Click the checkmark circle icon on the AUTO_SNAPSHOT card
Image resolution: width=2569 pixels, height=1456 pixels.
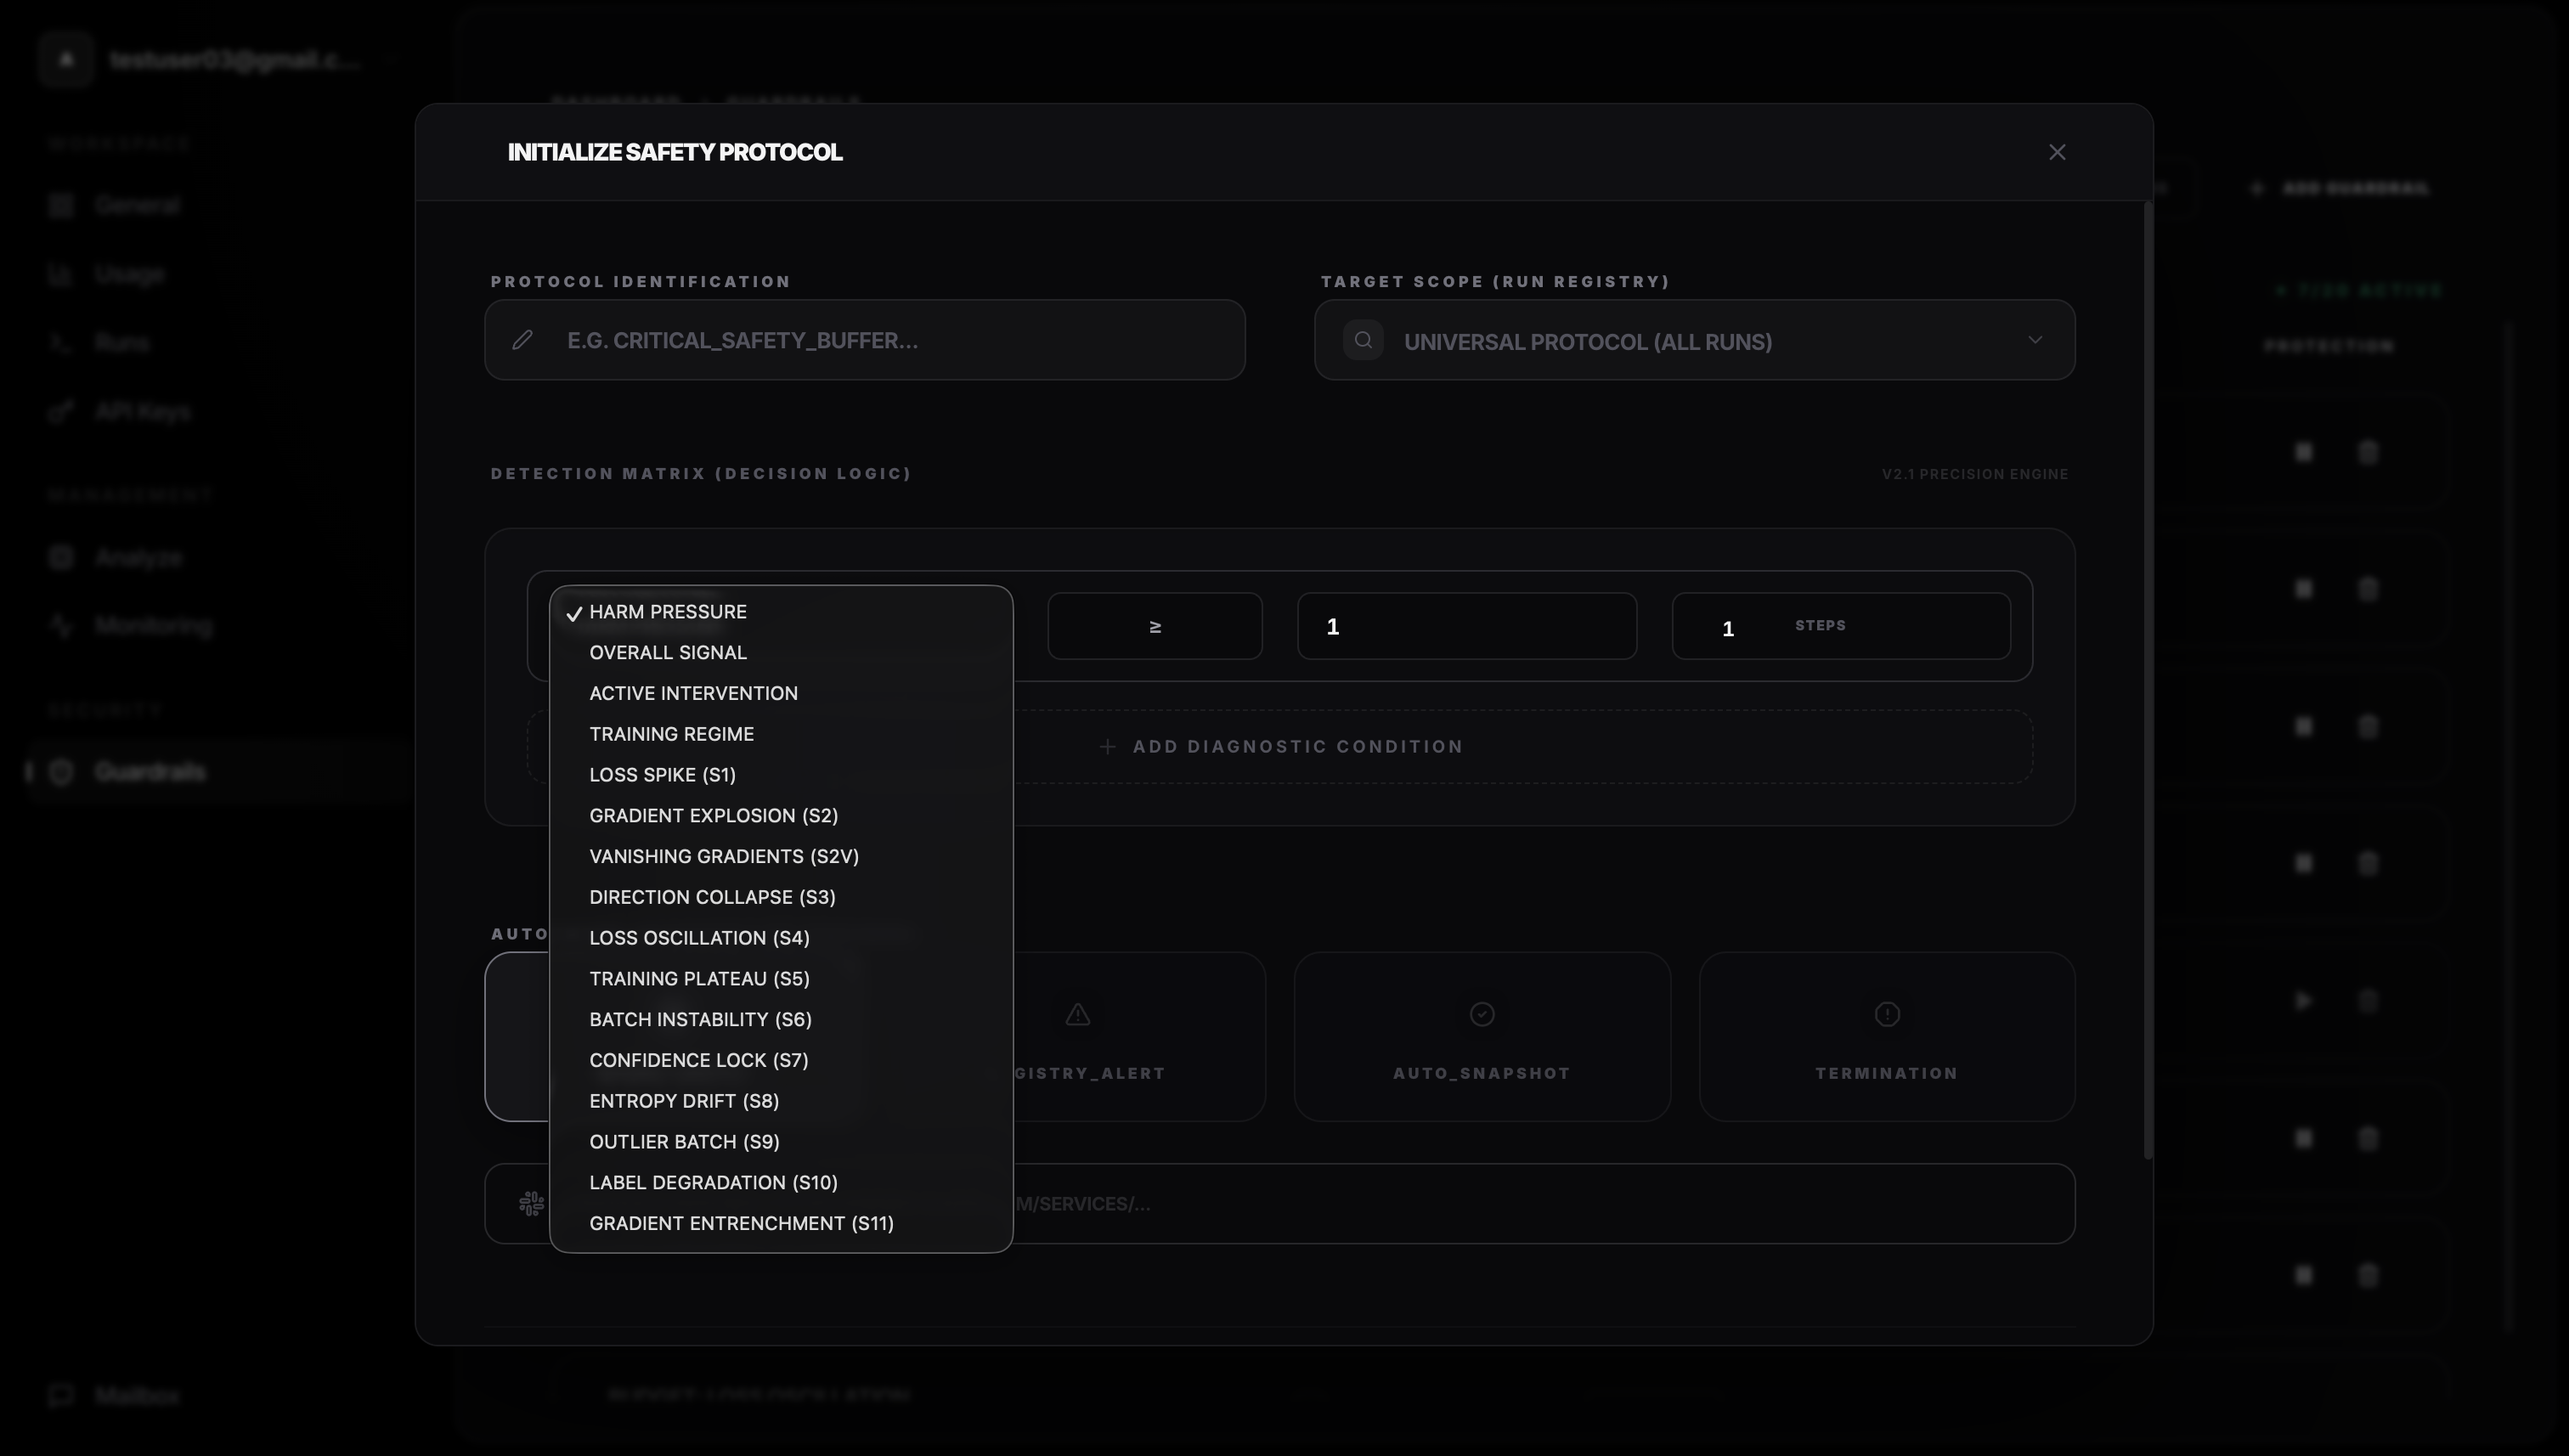1482,1014
